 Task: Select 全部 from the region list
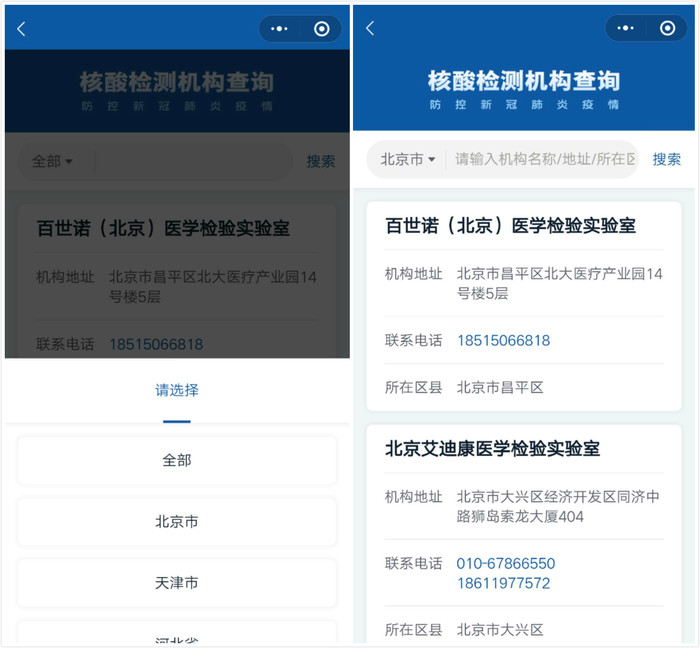click(x=177, y=460)
